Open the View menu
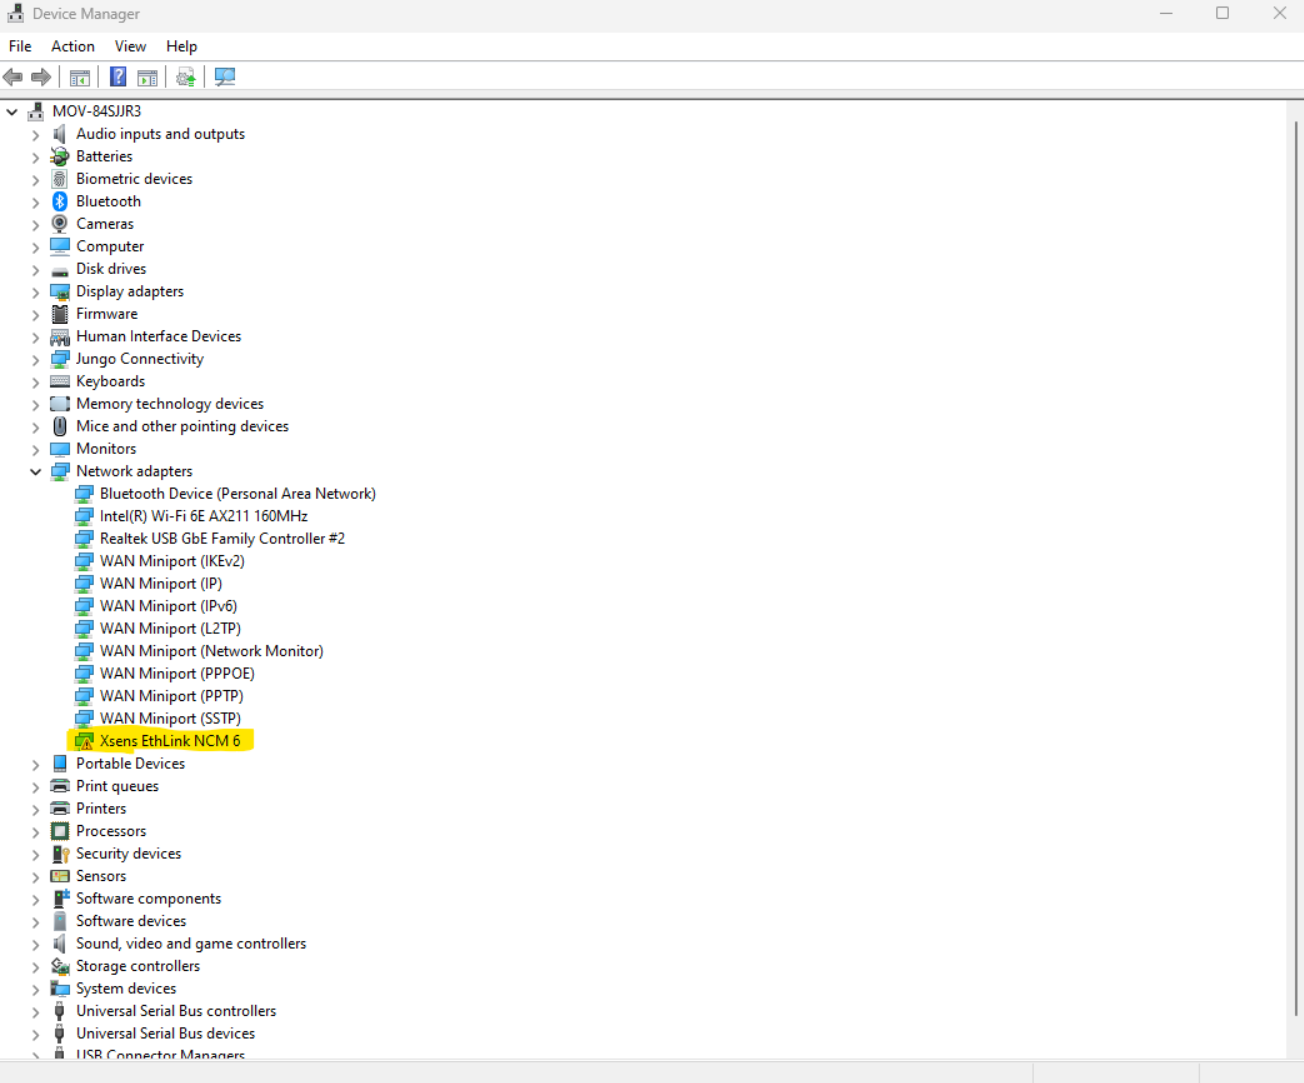The image size is (1304, 1083). click(x=130, y=46)
